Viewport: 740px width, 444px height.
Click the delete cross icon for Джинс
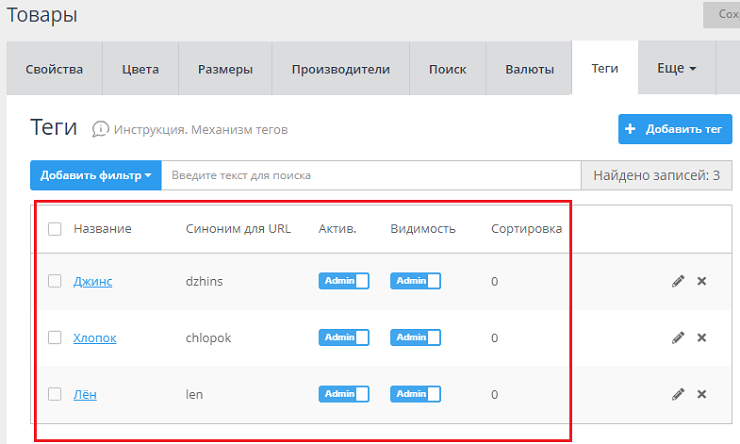[701, 281]
